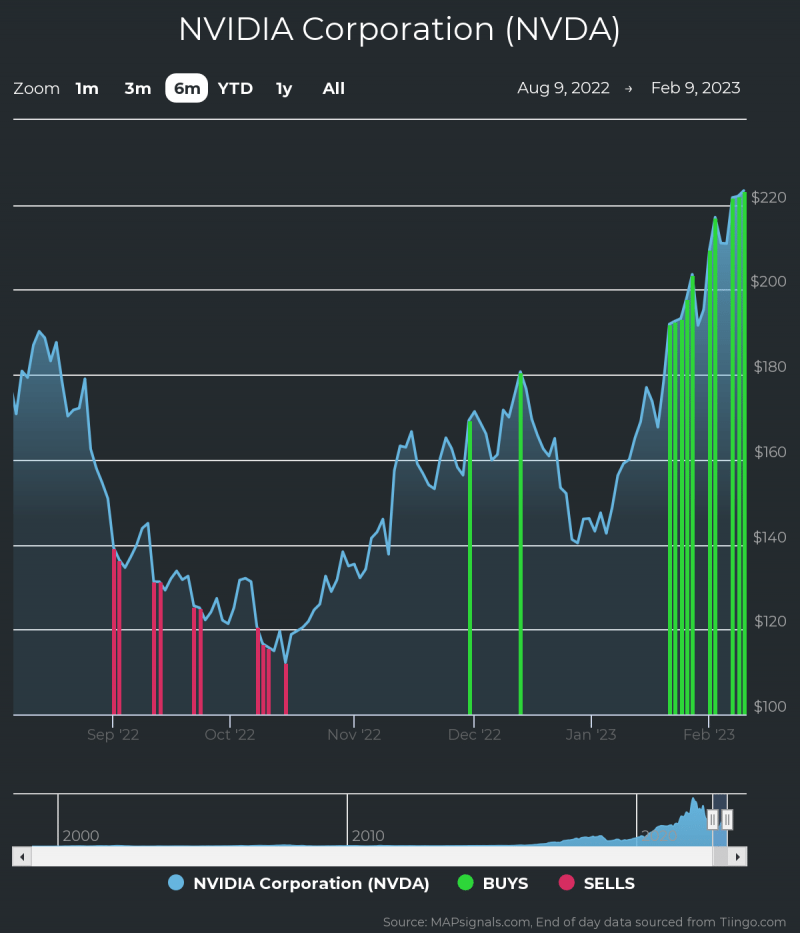Viewport: 800px width, 933px height.
Task: Edit the Feb 9, 2023 end date
Action: click(x=696, y=88)
